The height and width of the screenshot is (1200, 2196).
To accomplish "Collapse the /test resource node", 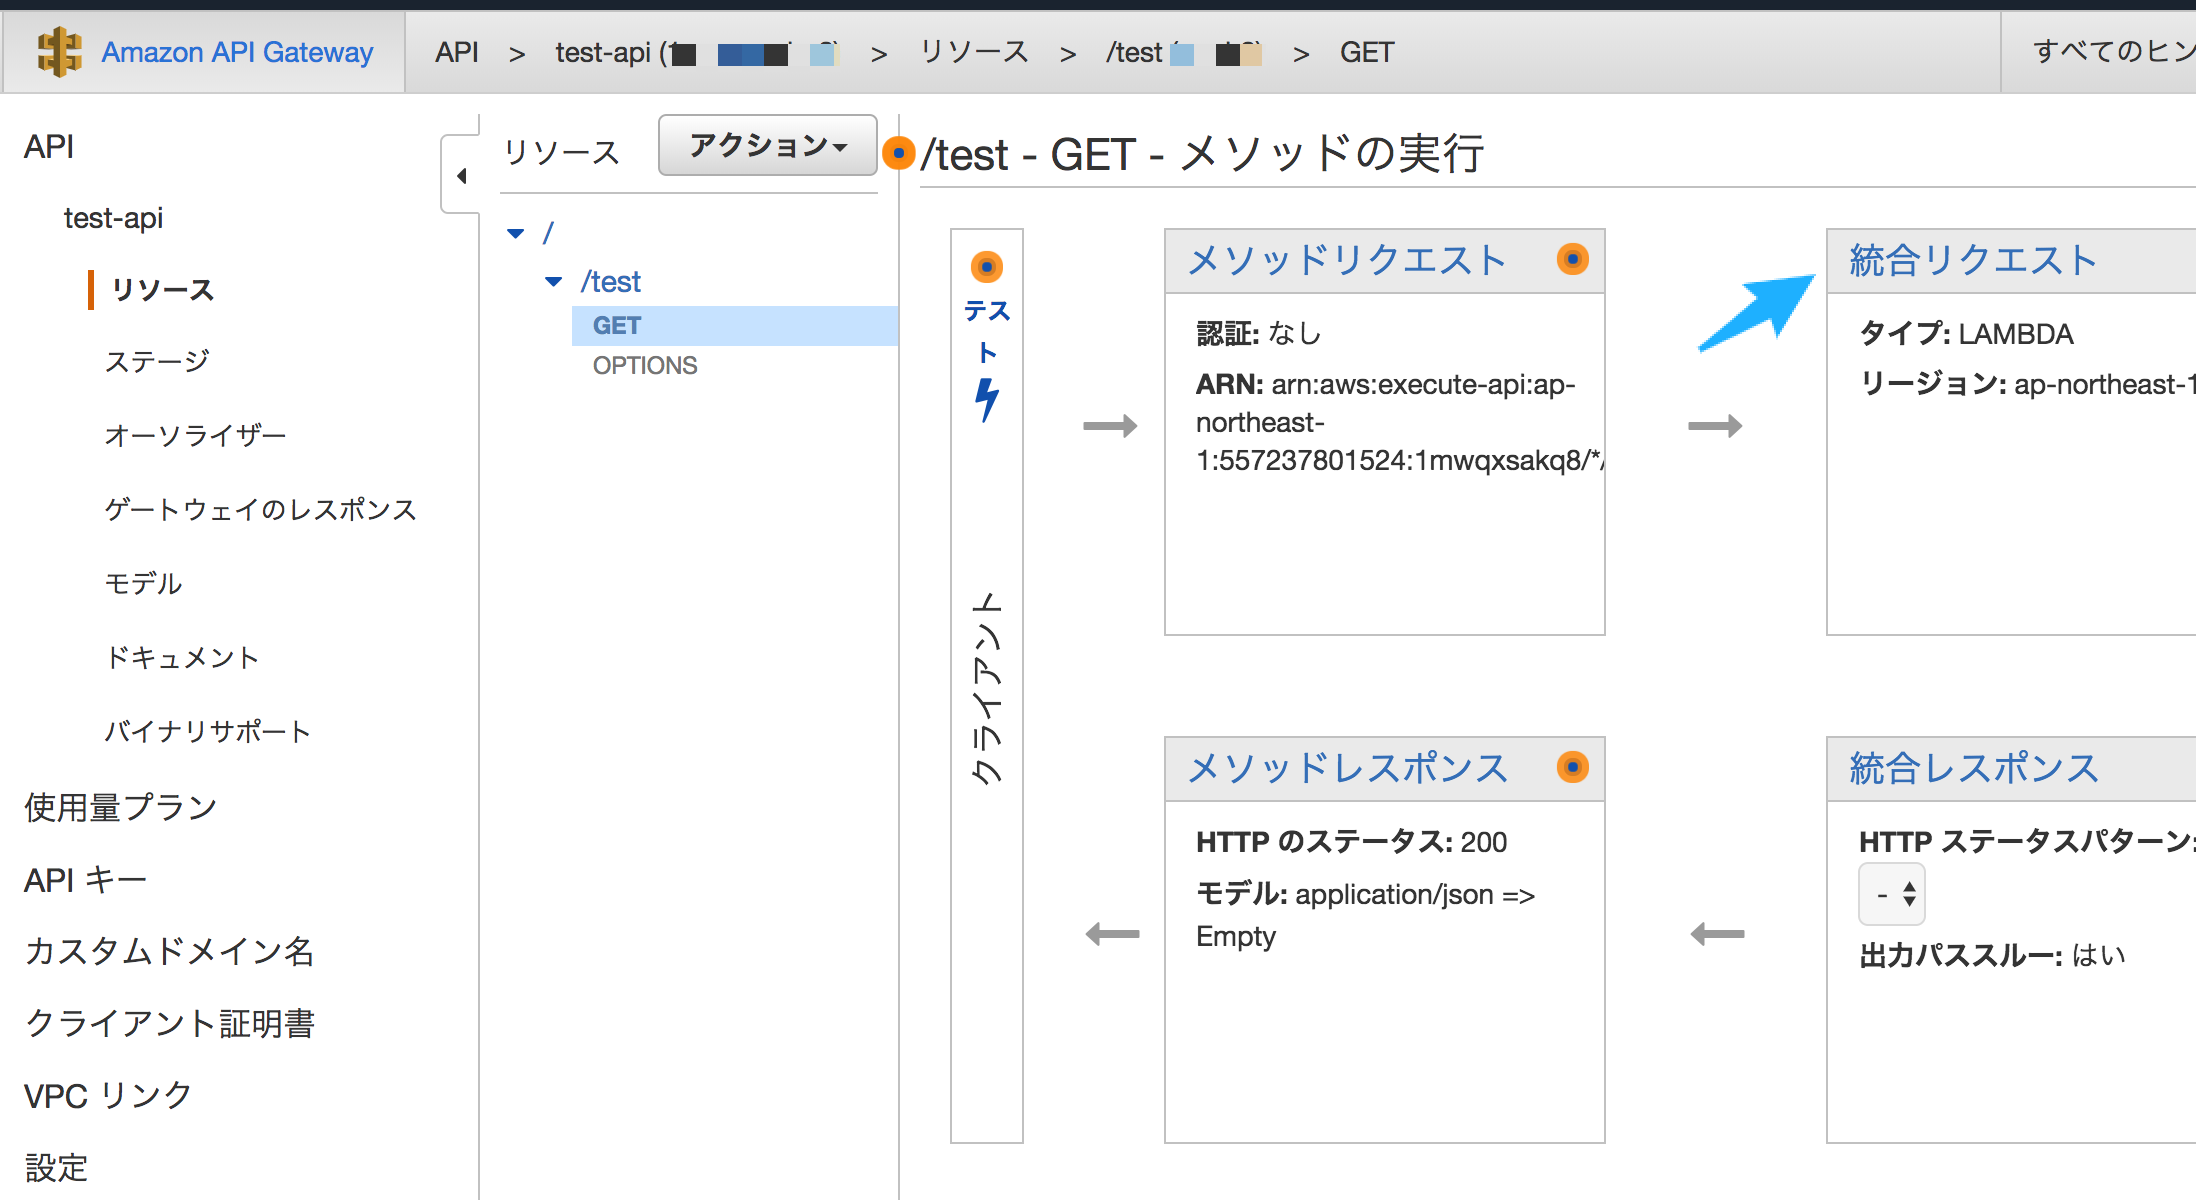I will click(x=553, y=282).
